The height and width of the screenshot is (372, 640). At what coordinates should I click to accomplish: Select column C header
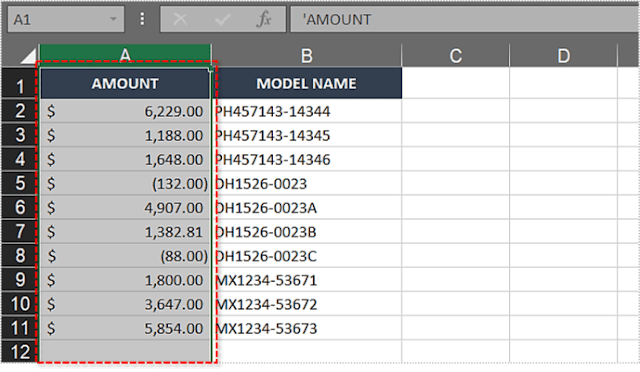pos(456,56)
